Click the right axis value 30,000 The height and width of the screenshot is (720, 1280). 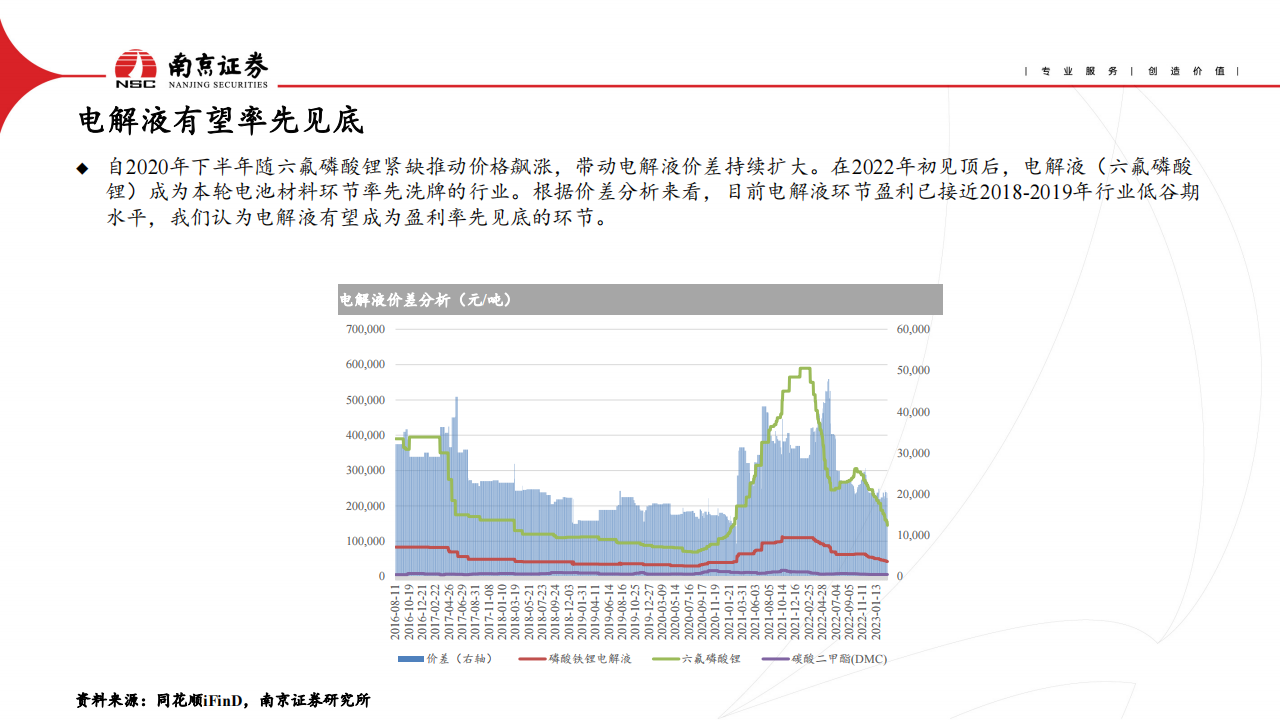[914, 453]
